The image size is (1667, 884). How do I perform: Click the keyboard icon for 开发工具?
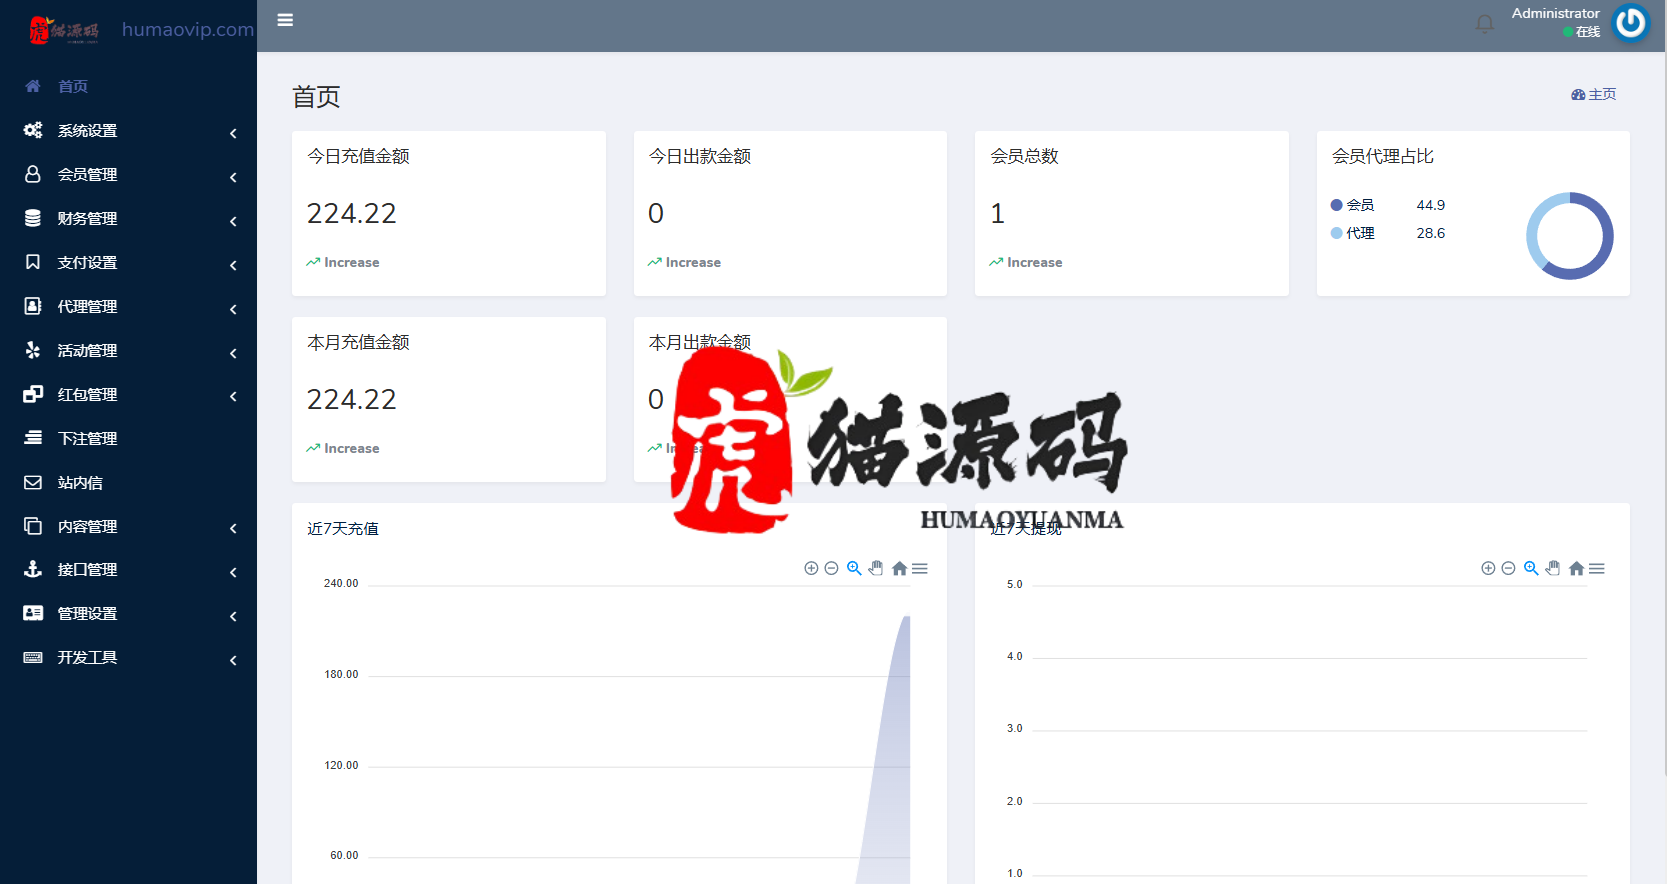(x=33, y=657)
